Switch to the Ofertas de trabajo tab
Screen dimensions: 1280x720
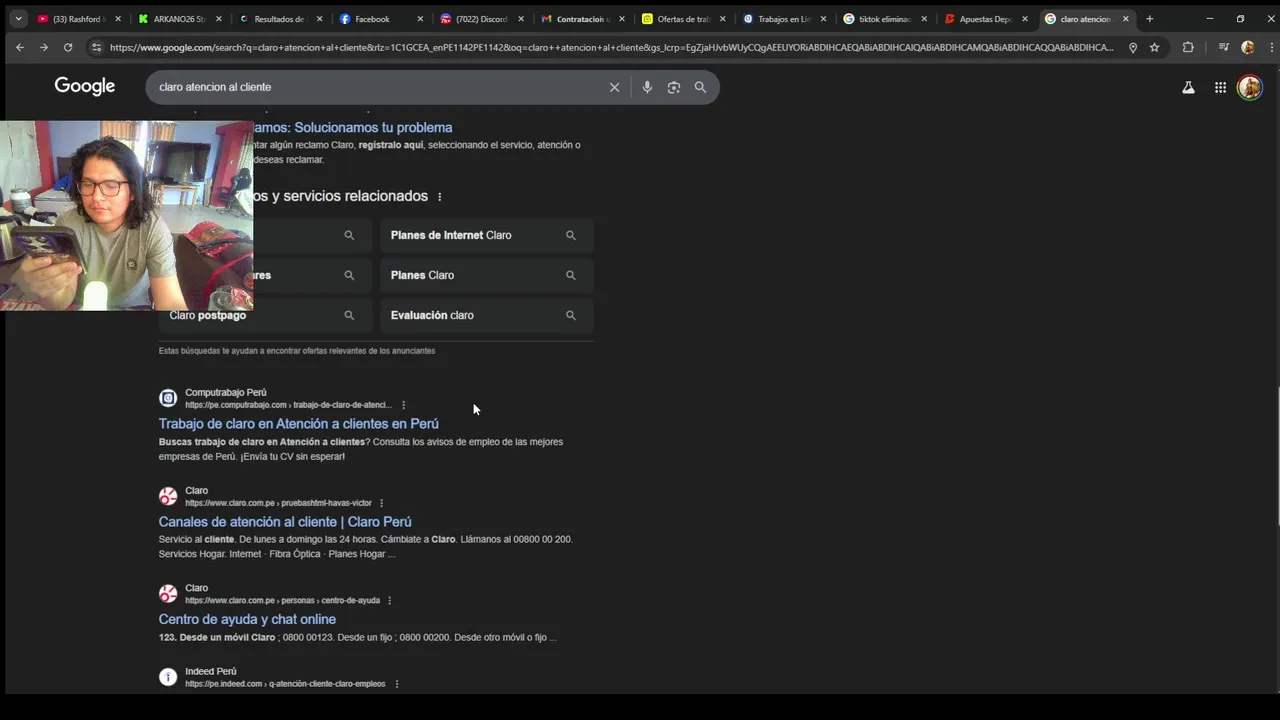pos(683,19)
